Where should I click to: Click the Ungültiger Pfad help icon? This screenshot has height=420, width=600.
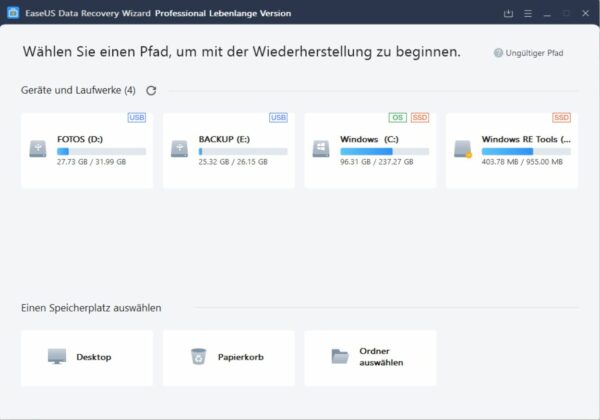[498, 53]
